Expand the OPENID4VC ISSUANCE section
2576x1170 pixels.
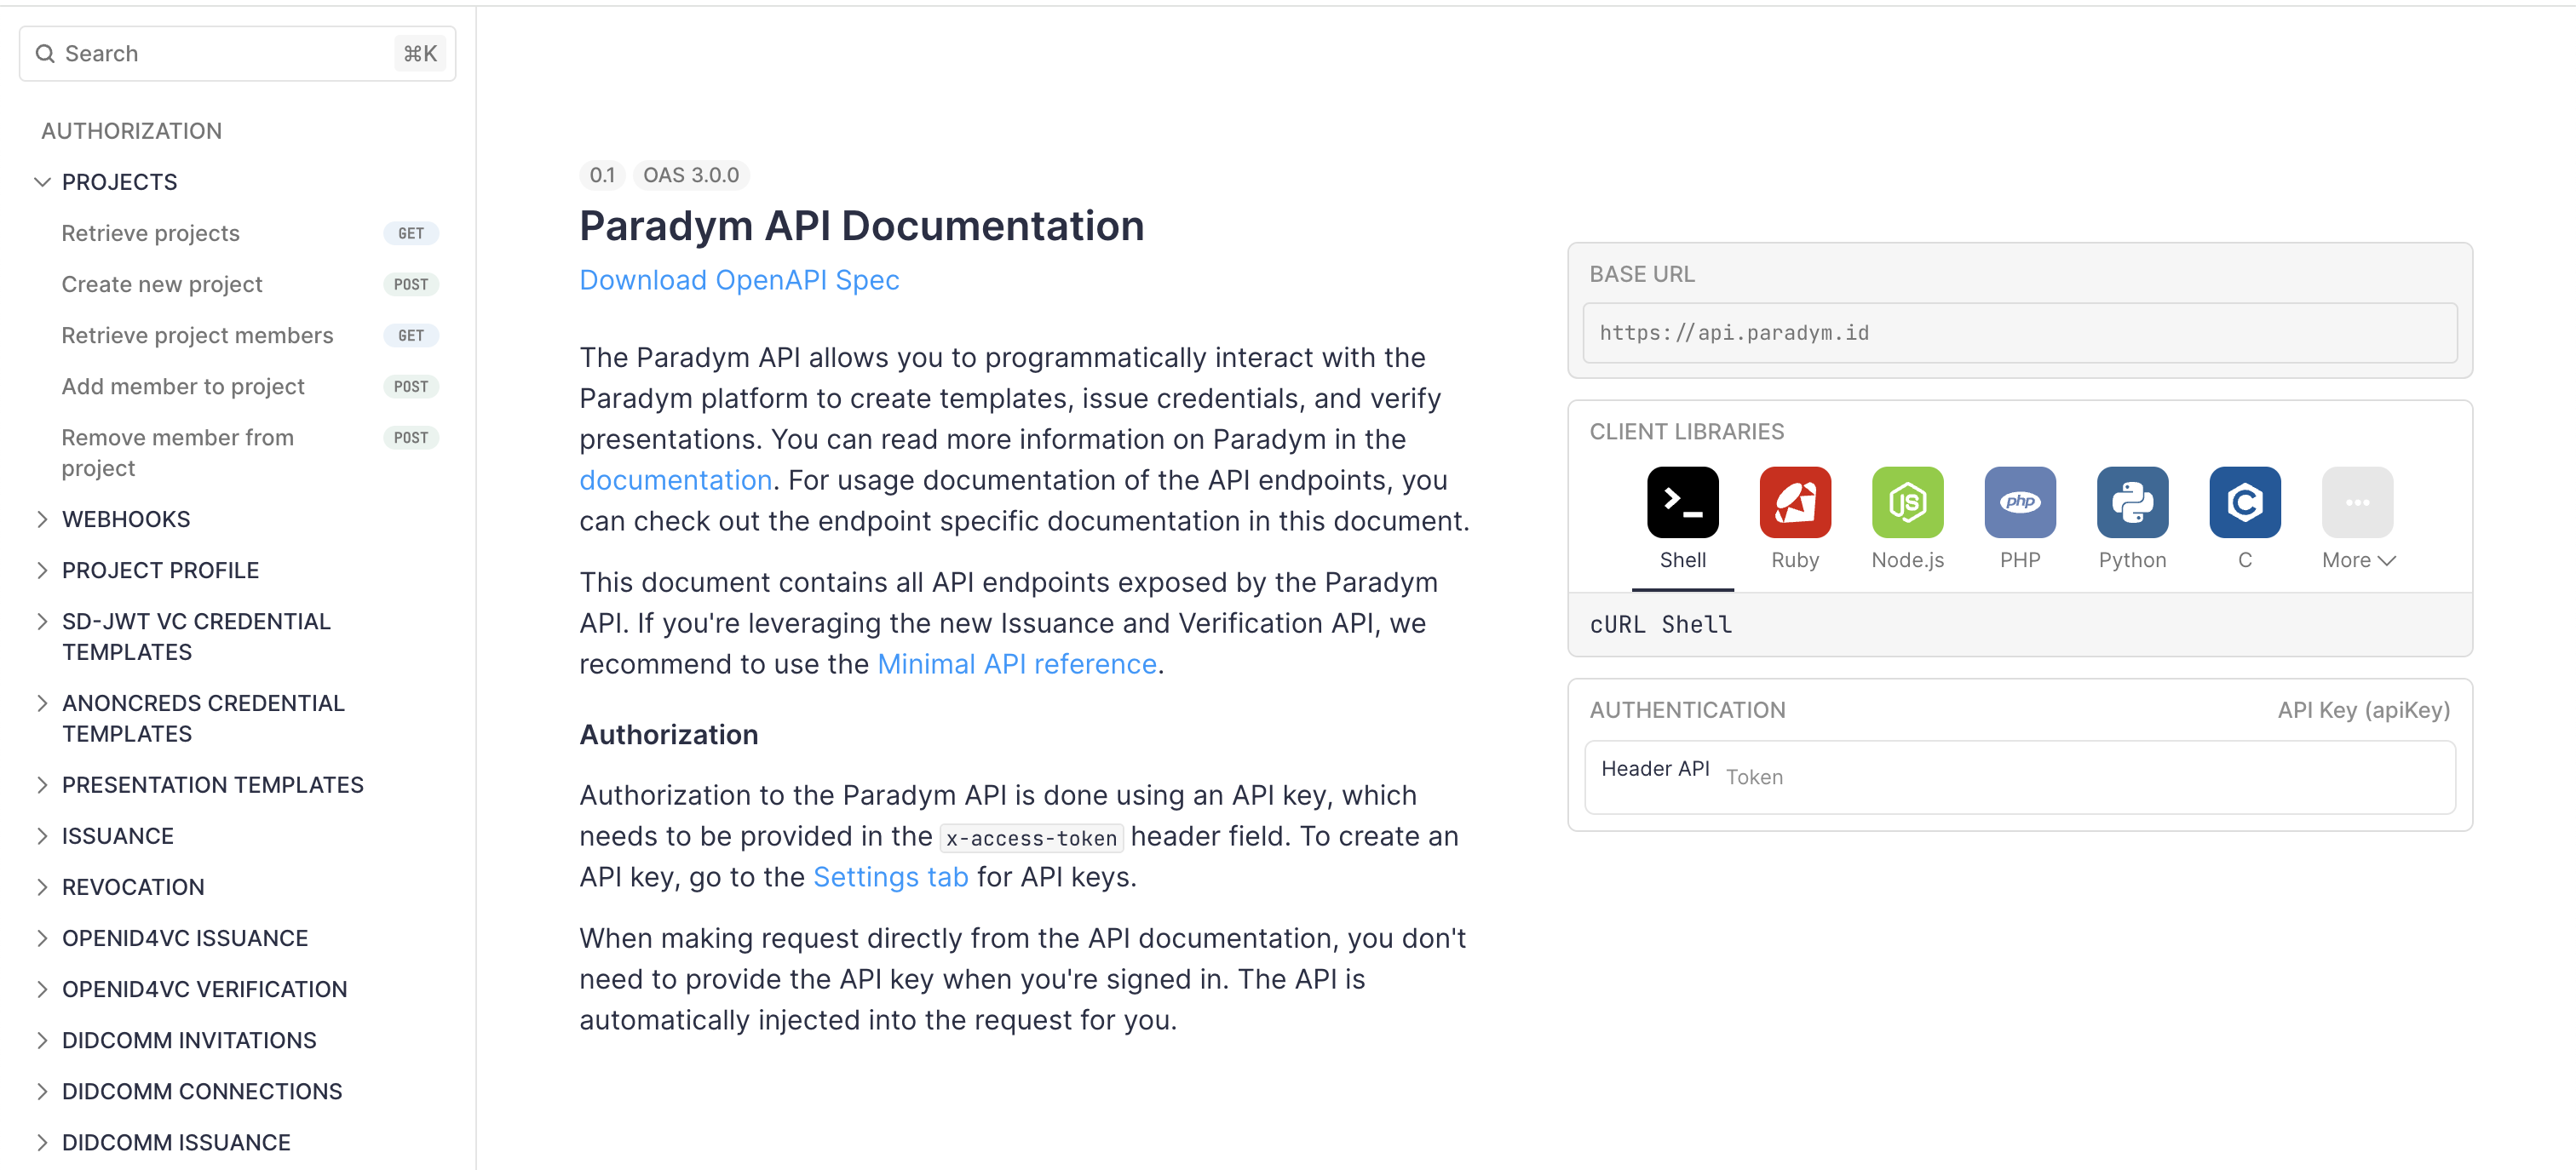coord(42,938)
